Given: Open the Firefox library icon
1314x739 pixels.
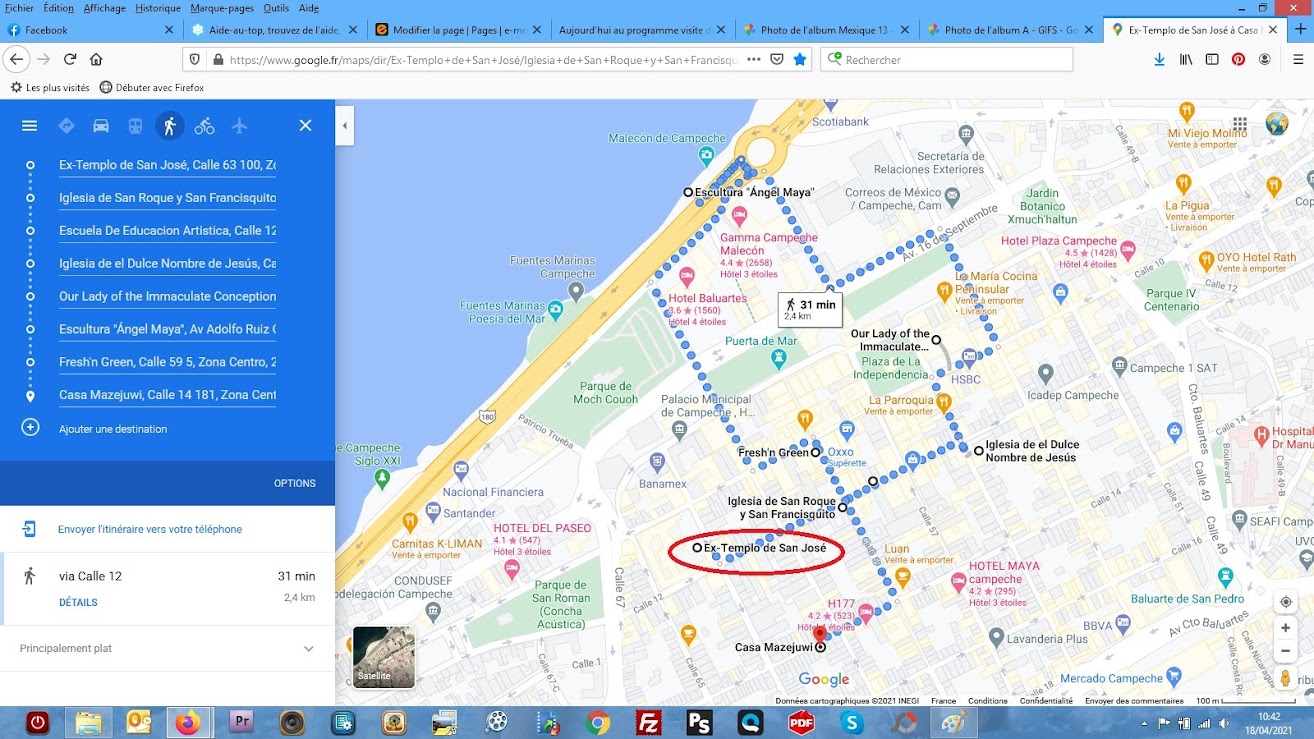Looking at the screenshot, I should (x=1186, y=59).
